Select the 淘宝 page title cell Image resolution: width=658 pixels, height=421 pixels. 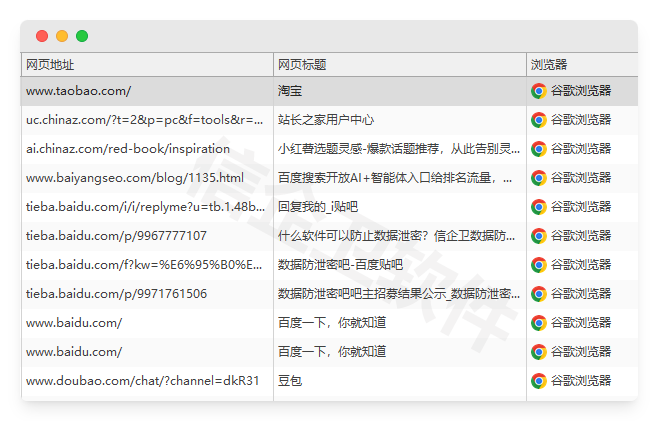(290, 91)
